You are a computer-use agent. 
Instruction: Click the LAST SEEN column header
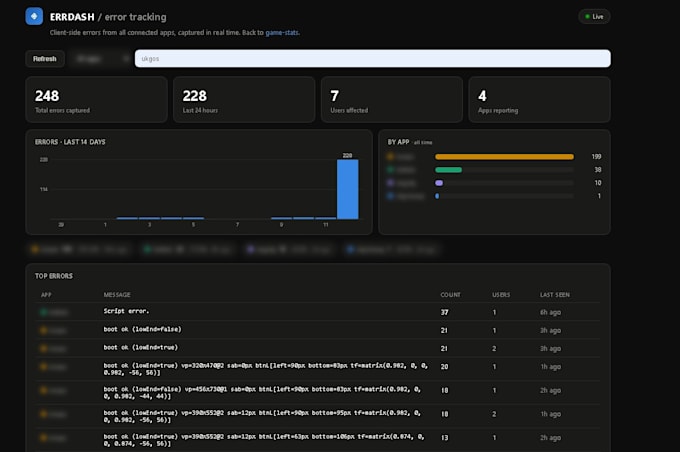[x=555, y=295]
